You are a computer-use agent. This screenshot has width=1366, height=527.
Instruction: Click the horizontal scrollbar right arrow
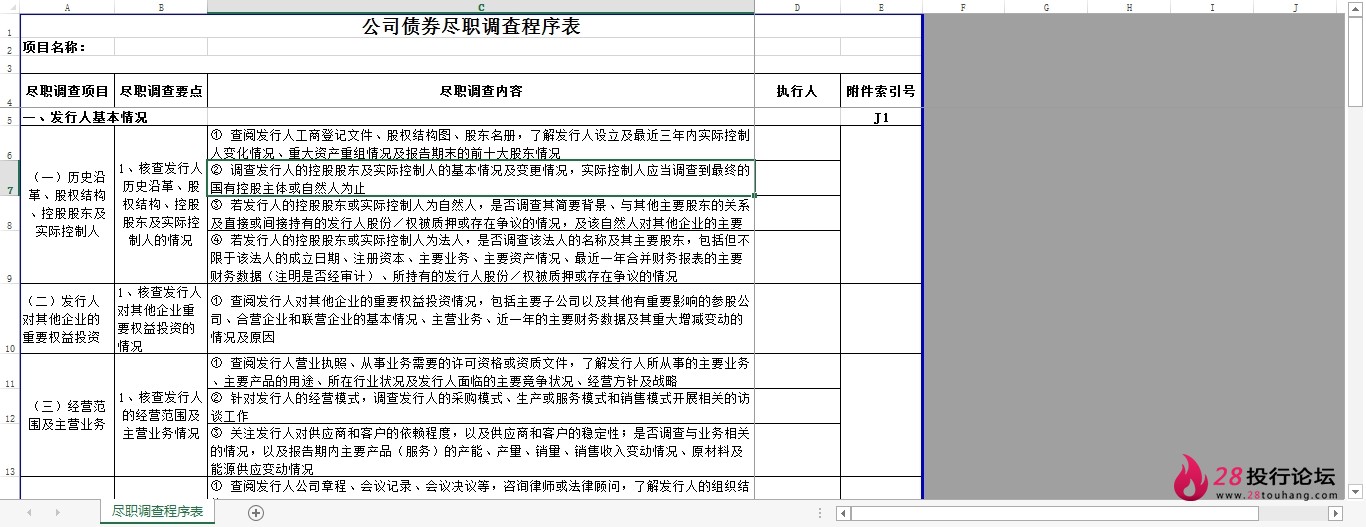tap(1335, 514)
